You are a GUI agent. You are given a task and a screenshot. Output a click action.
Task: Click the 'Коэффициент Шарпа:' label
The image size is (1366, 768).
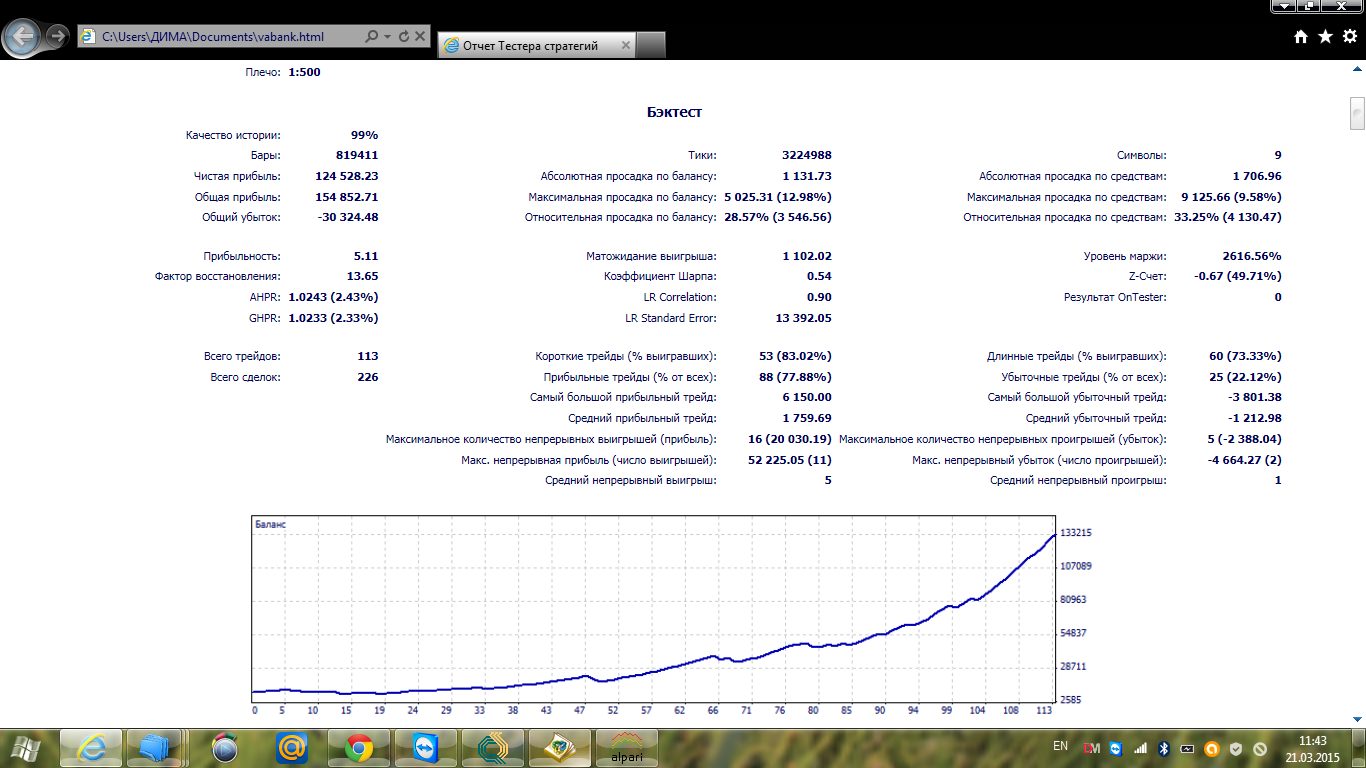[660, 276]
